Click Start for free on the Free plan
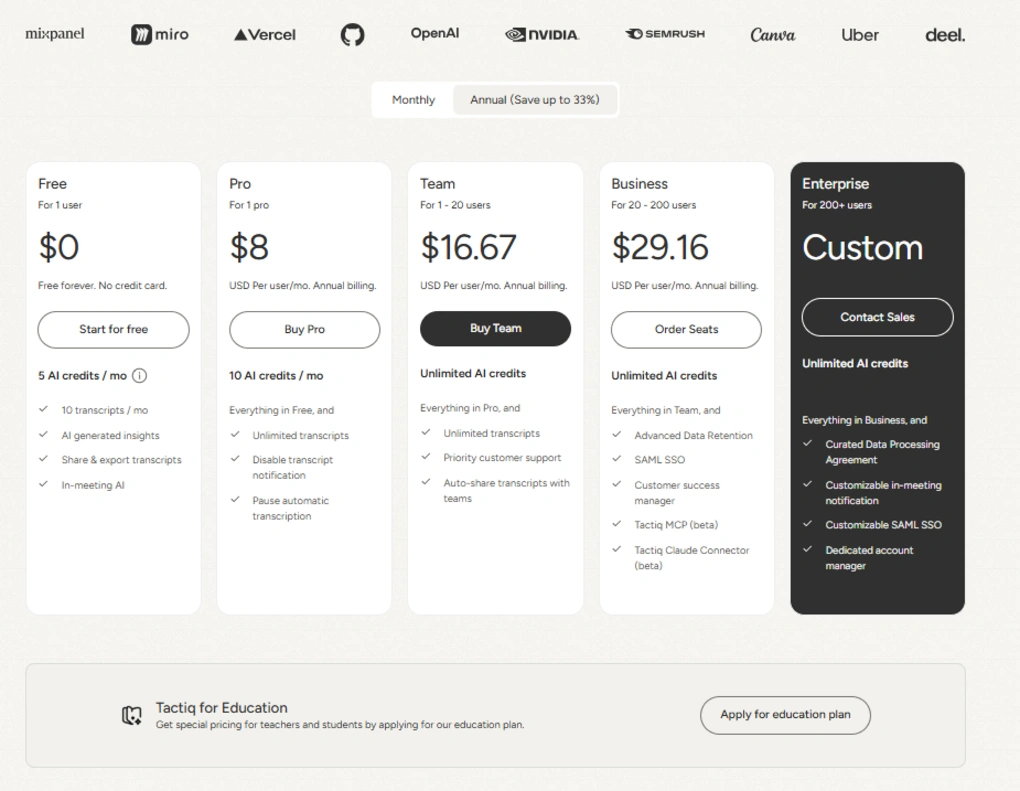The height and width of the screenshot is (791, 1020). pos(113,329)
